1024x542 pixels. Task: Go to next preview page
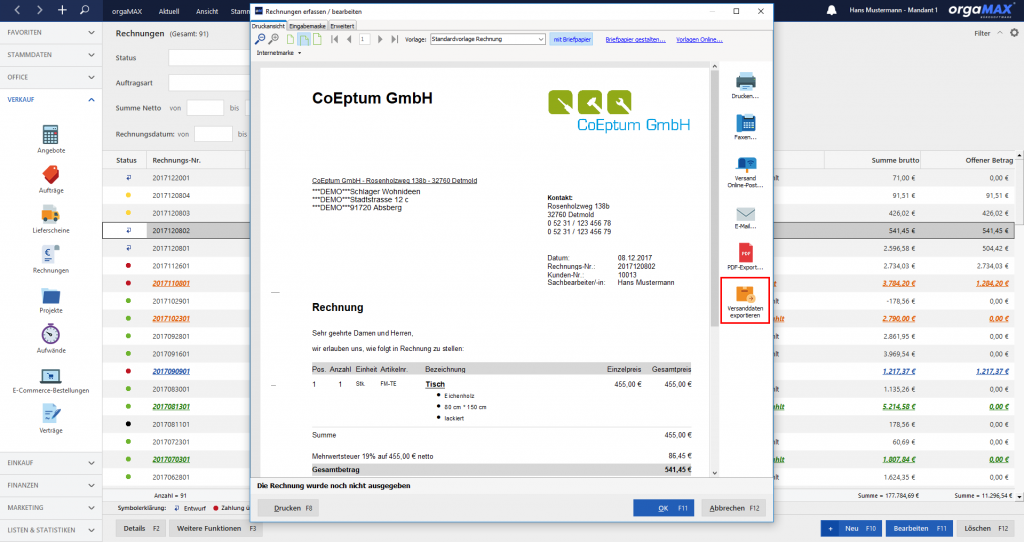click(380, 39)
